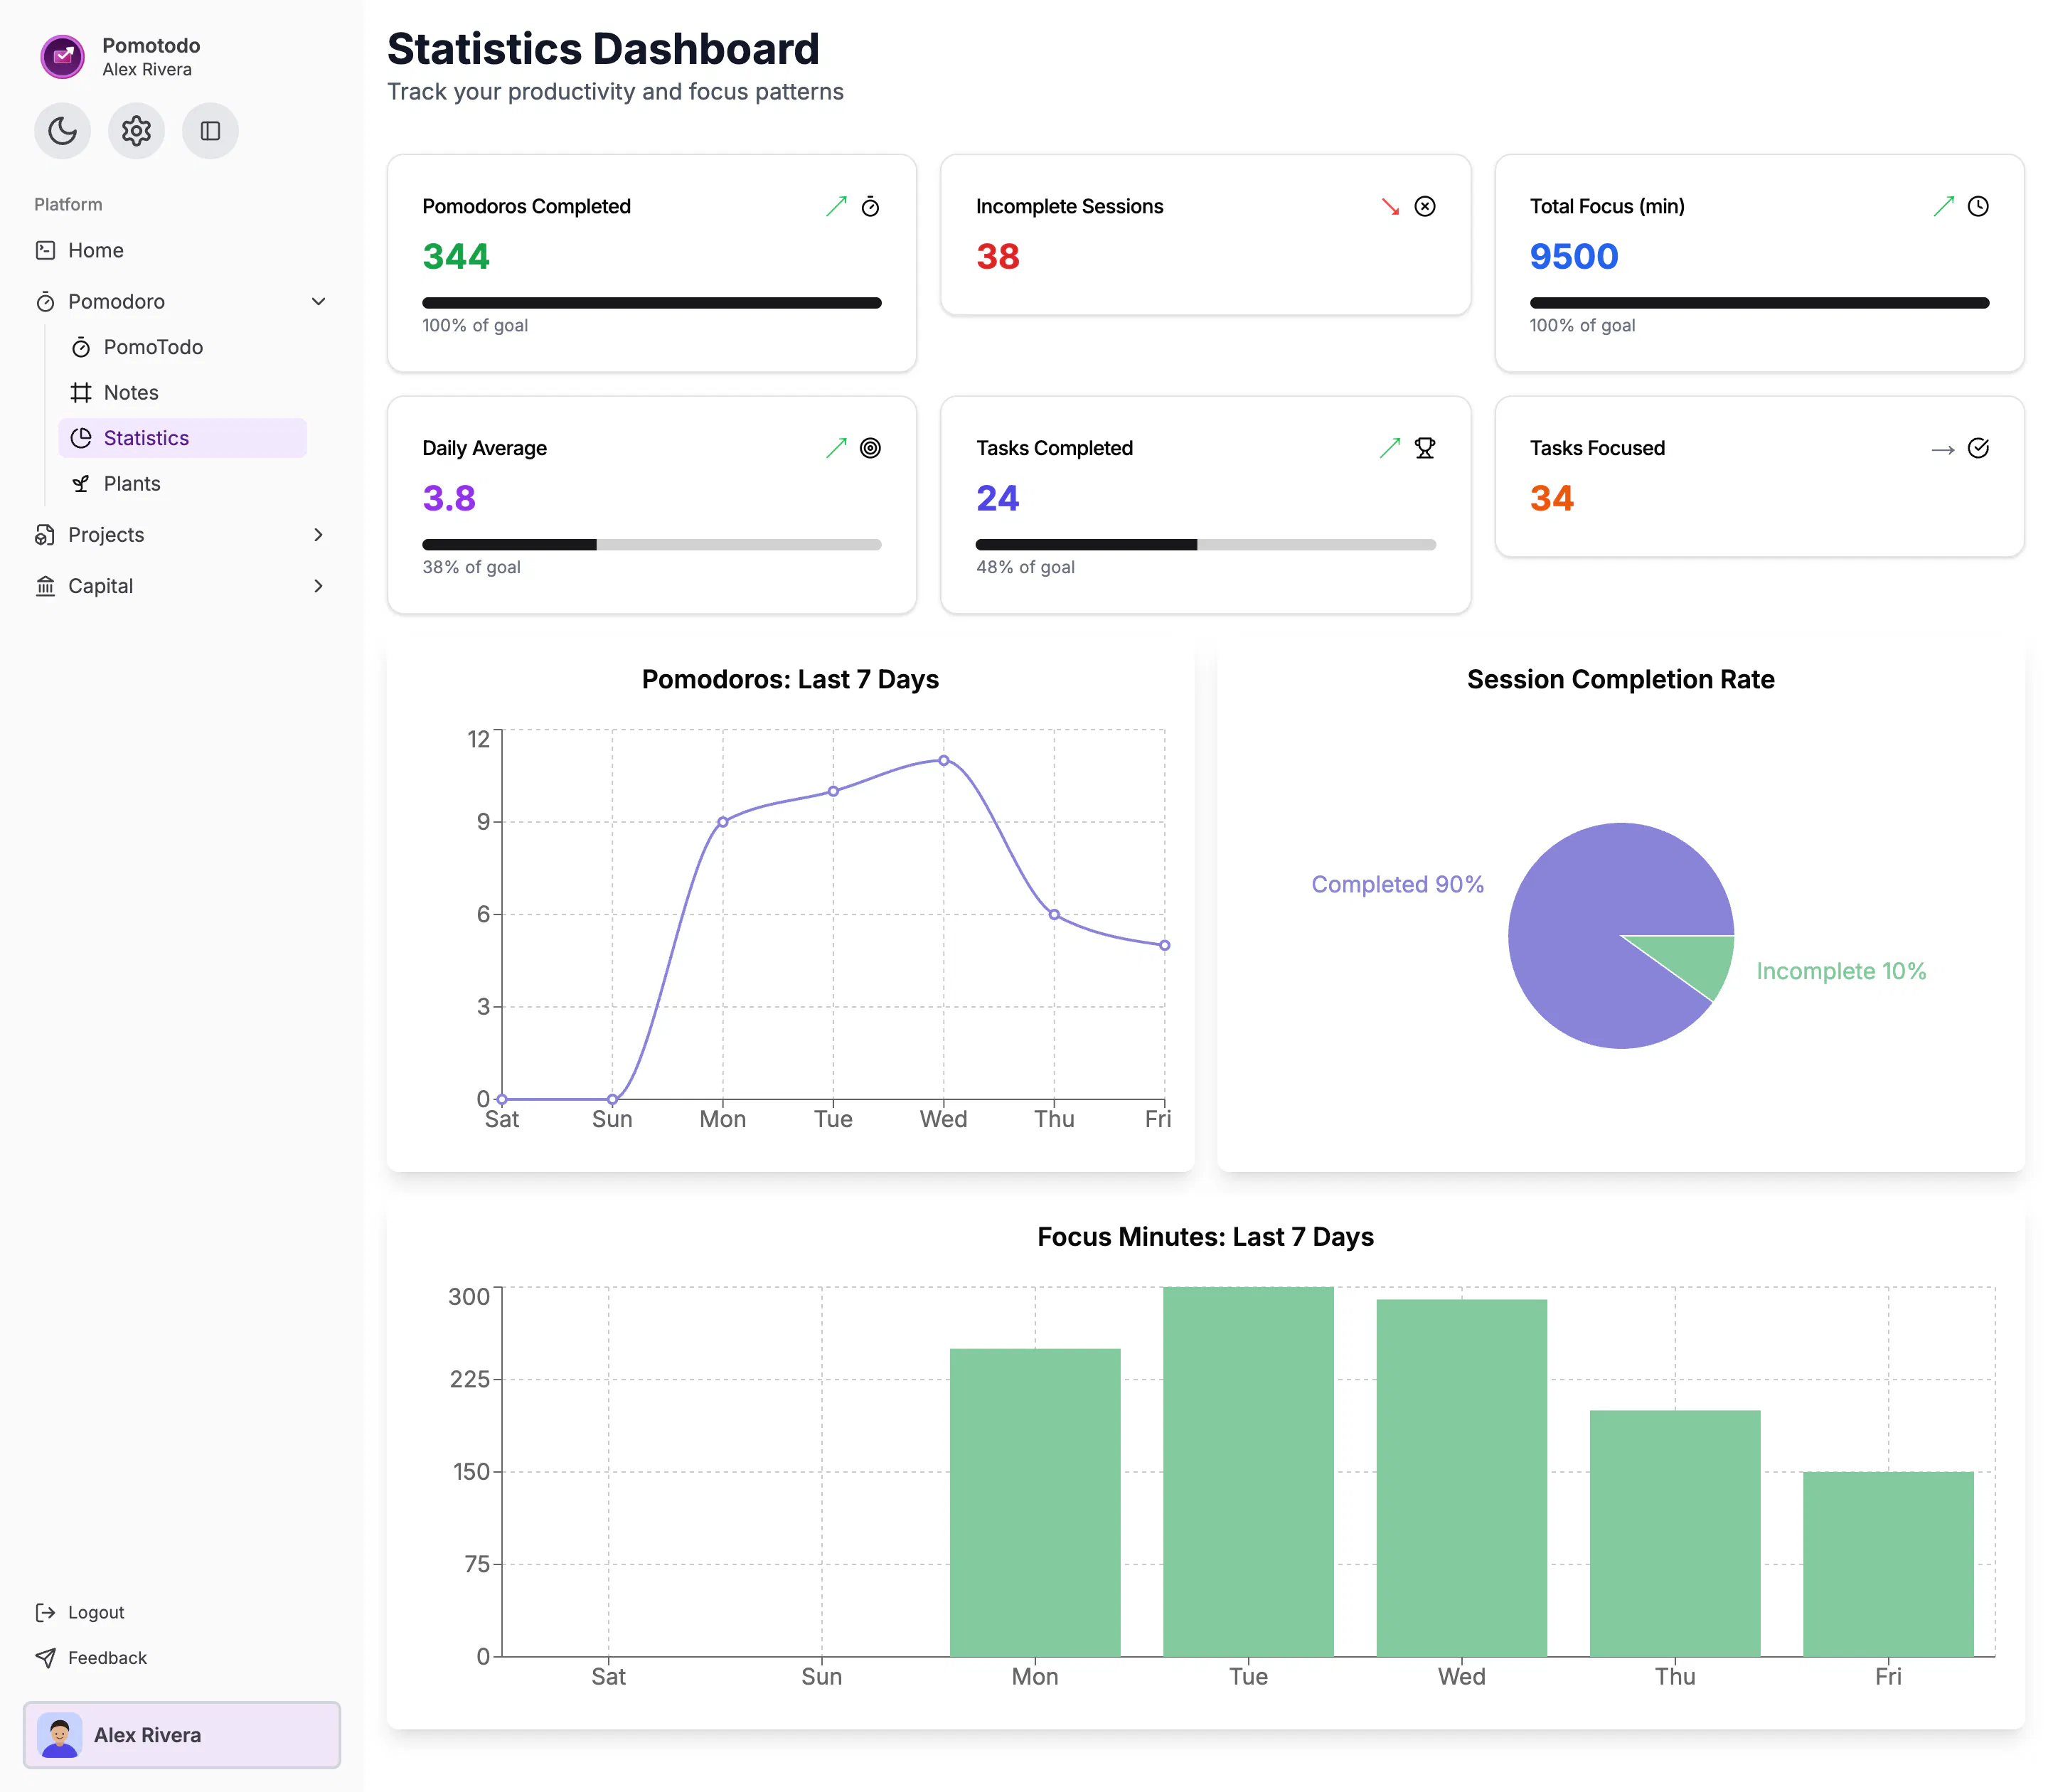
Task: Click the check-circle icon on Tasks Focused
Action: coord(1978,449)
